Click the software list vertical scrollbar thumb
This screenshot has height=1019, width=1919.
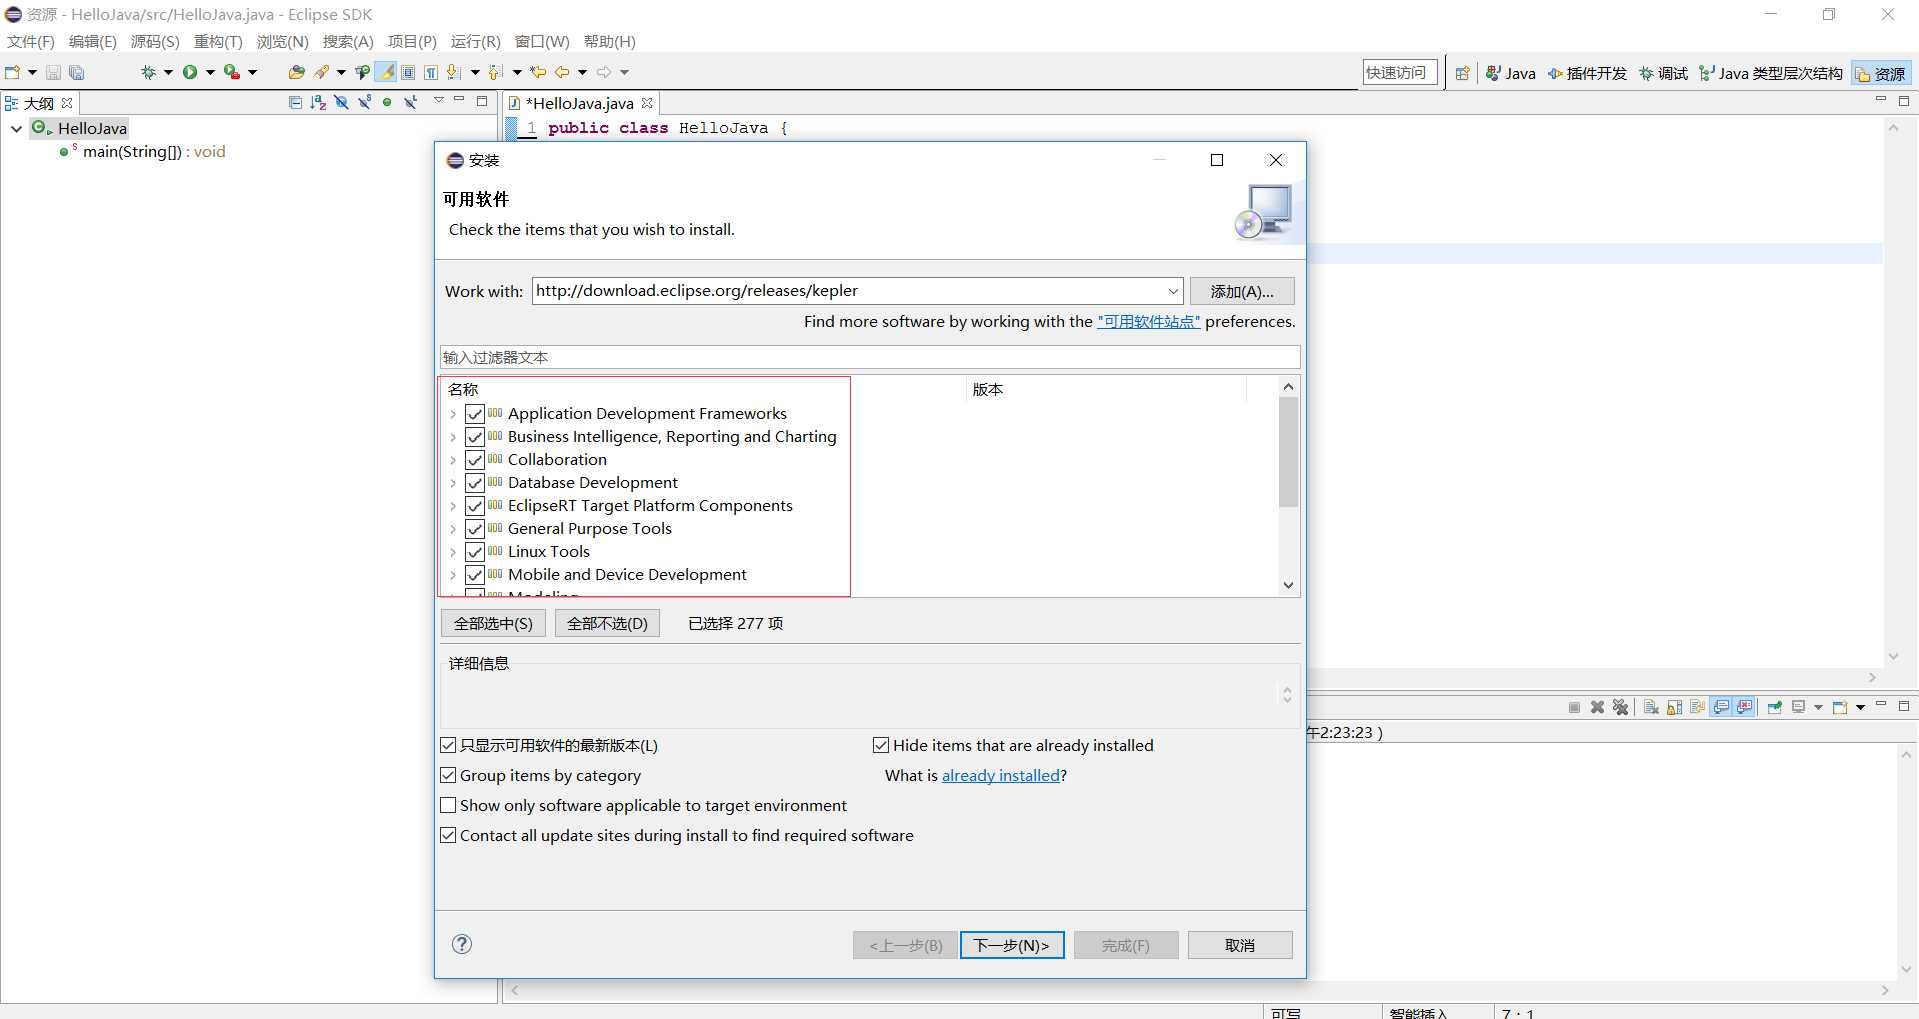(1288, 452)
